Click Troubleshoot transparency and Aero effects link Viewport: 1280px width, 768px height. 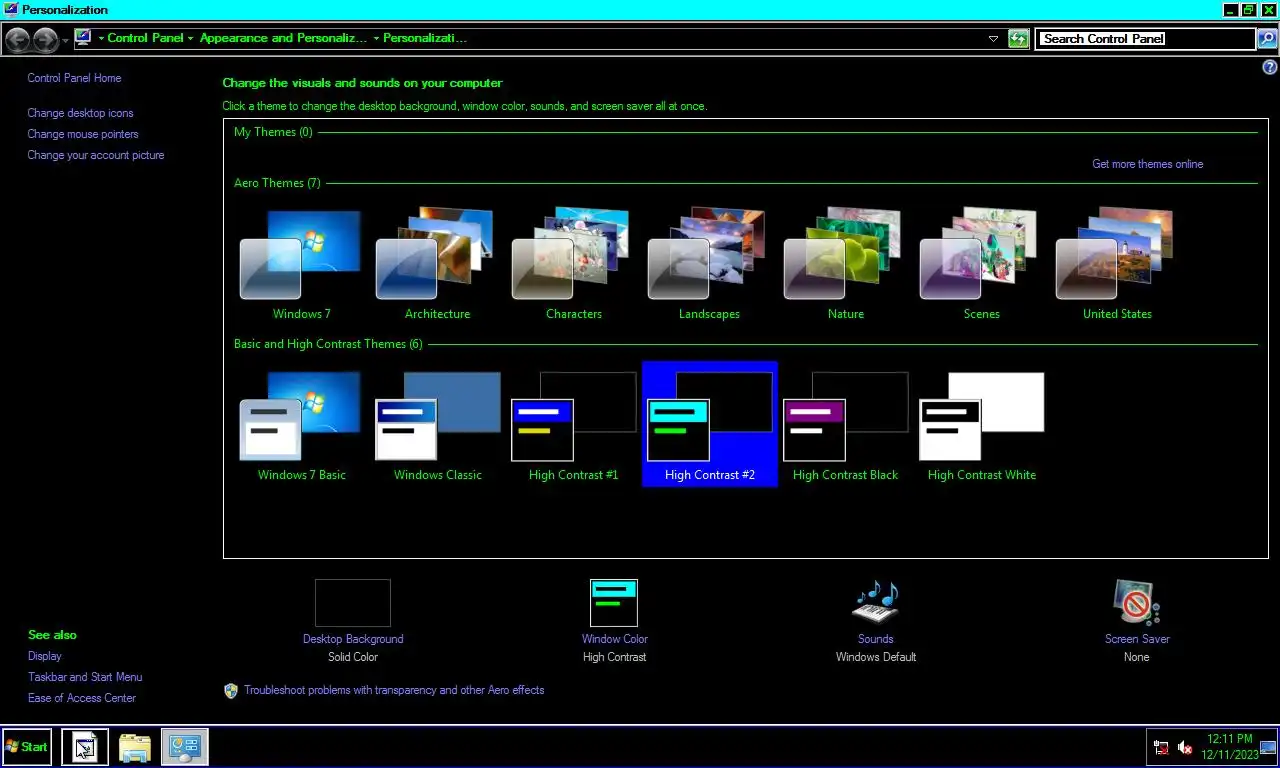(394, 690)
